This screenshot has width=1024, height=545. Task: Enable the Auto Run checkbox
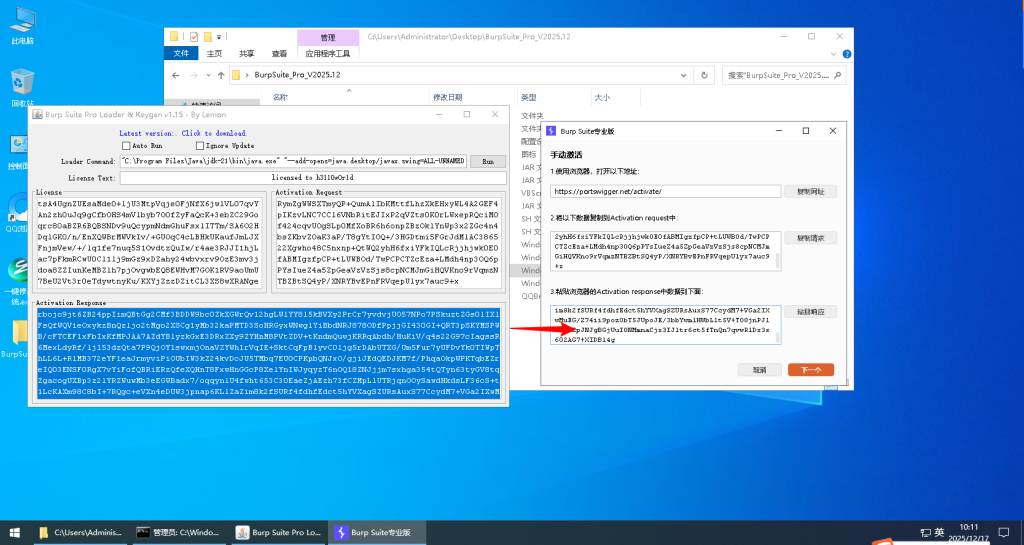click(x=127, y=146)
